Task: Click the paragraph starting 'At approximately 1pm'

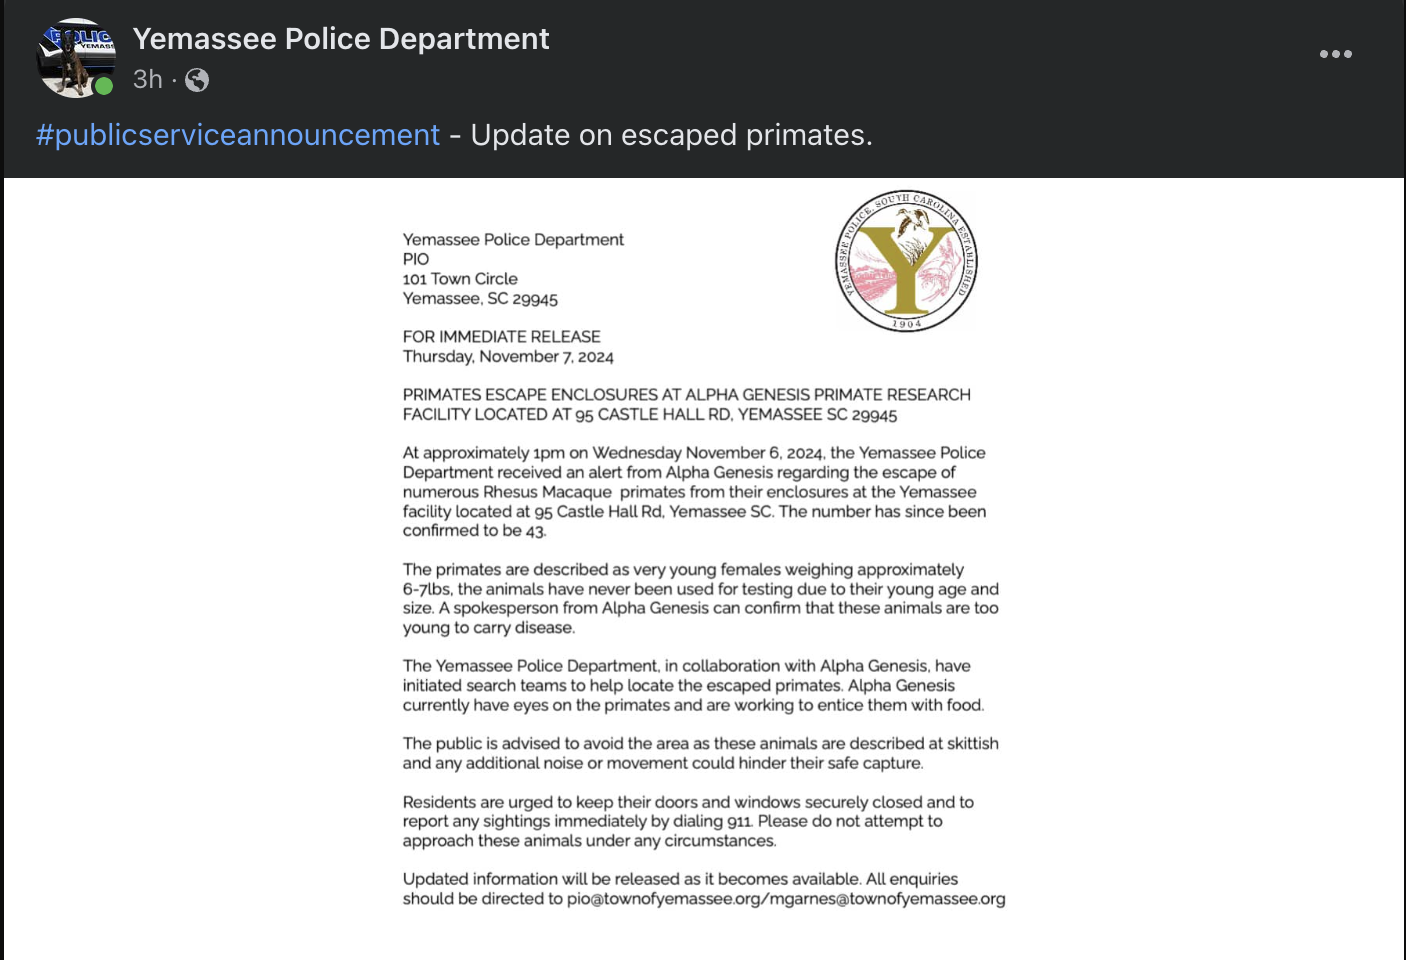Action: point(695,492)
